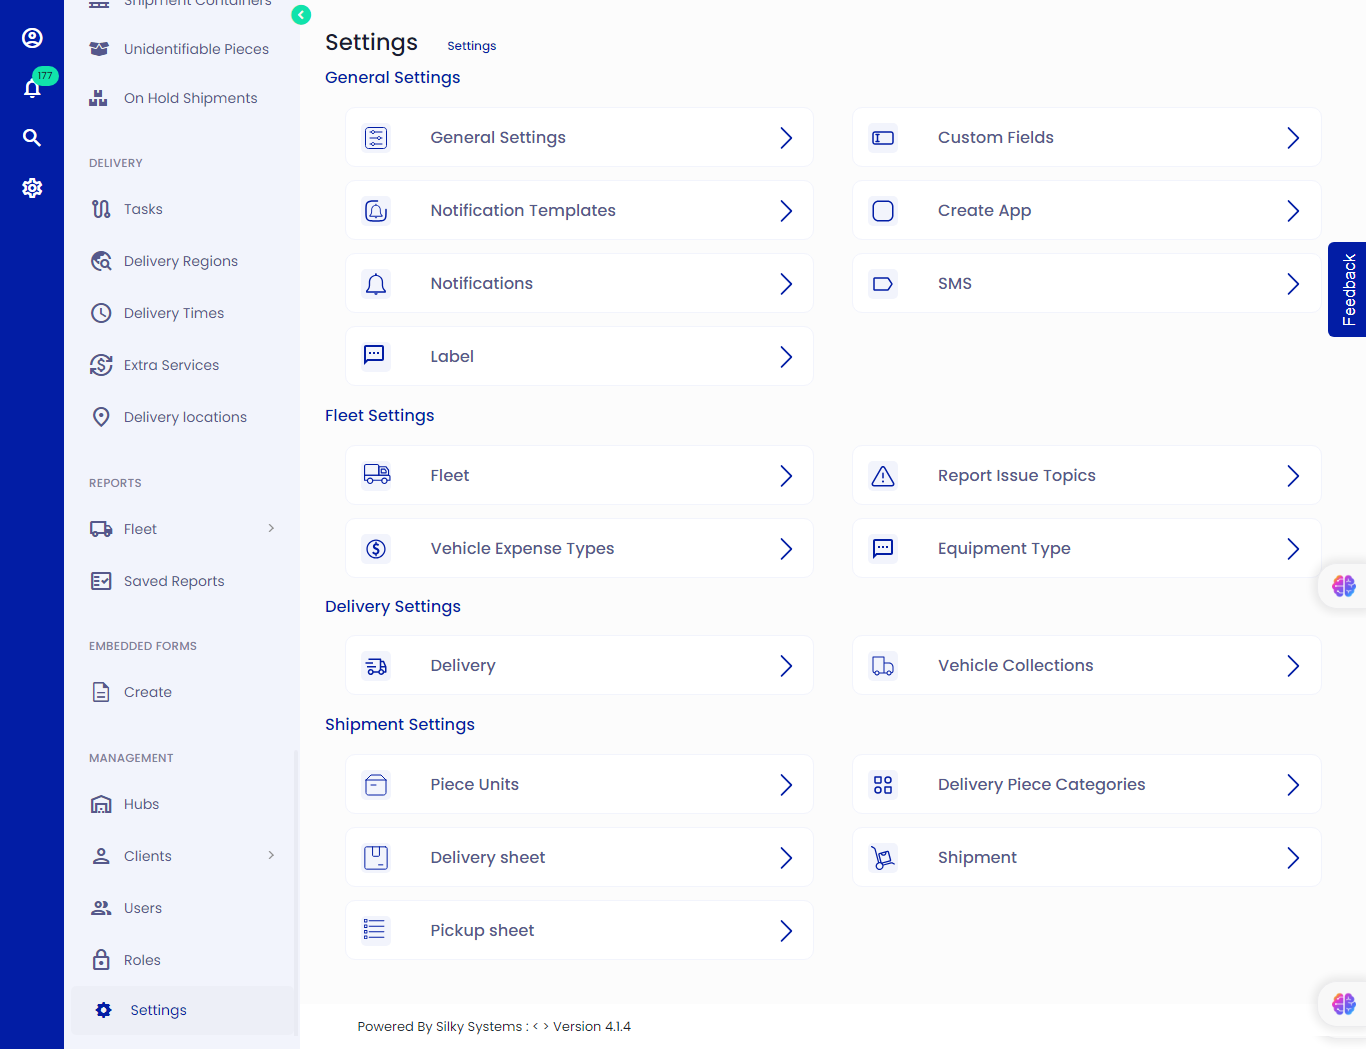Open the Notification Templates settings card
The height and width of the screenshot is (1051, 1366).
pyautogui.click(x=579, y=210)
